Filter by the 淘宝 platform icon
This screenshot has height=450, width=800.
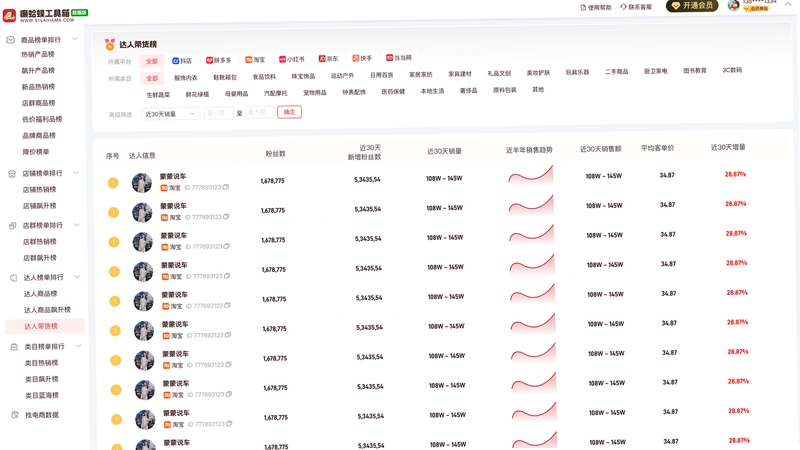click(248, 60)
